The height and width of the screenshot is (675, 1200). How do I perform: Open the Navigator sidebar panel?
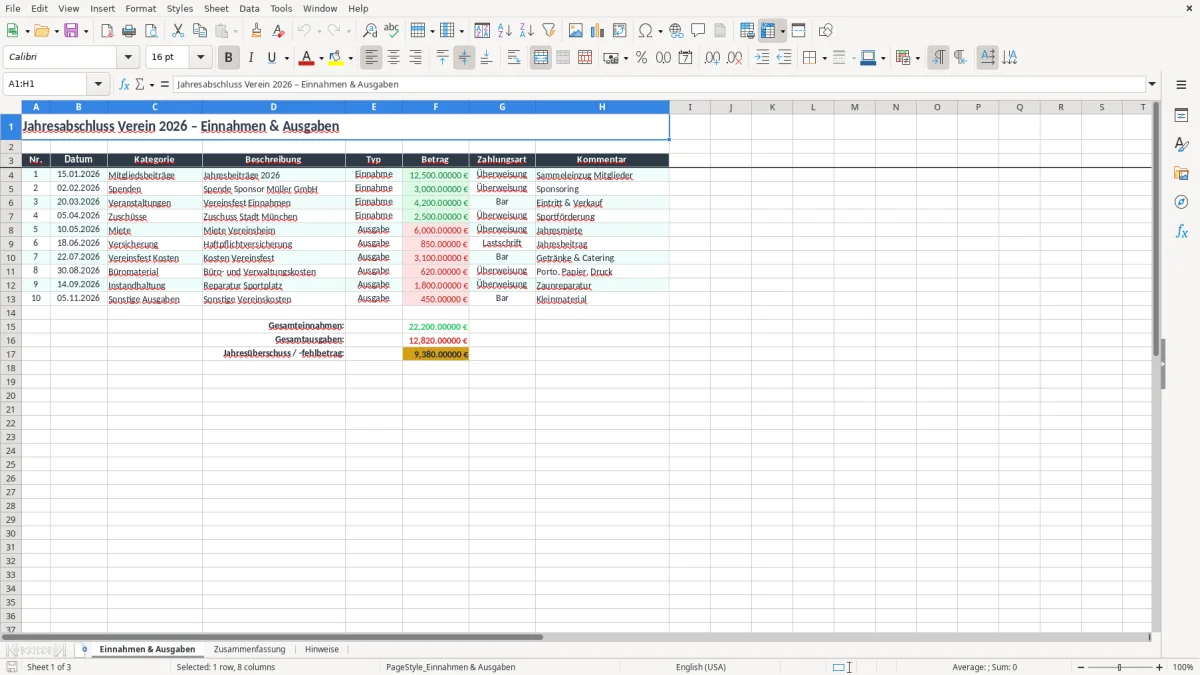pos(1181,202)
